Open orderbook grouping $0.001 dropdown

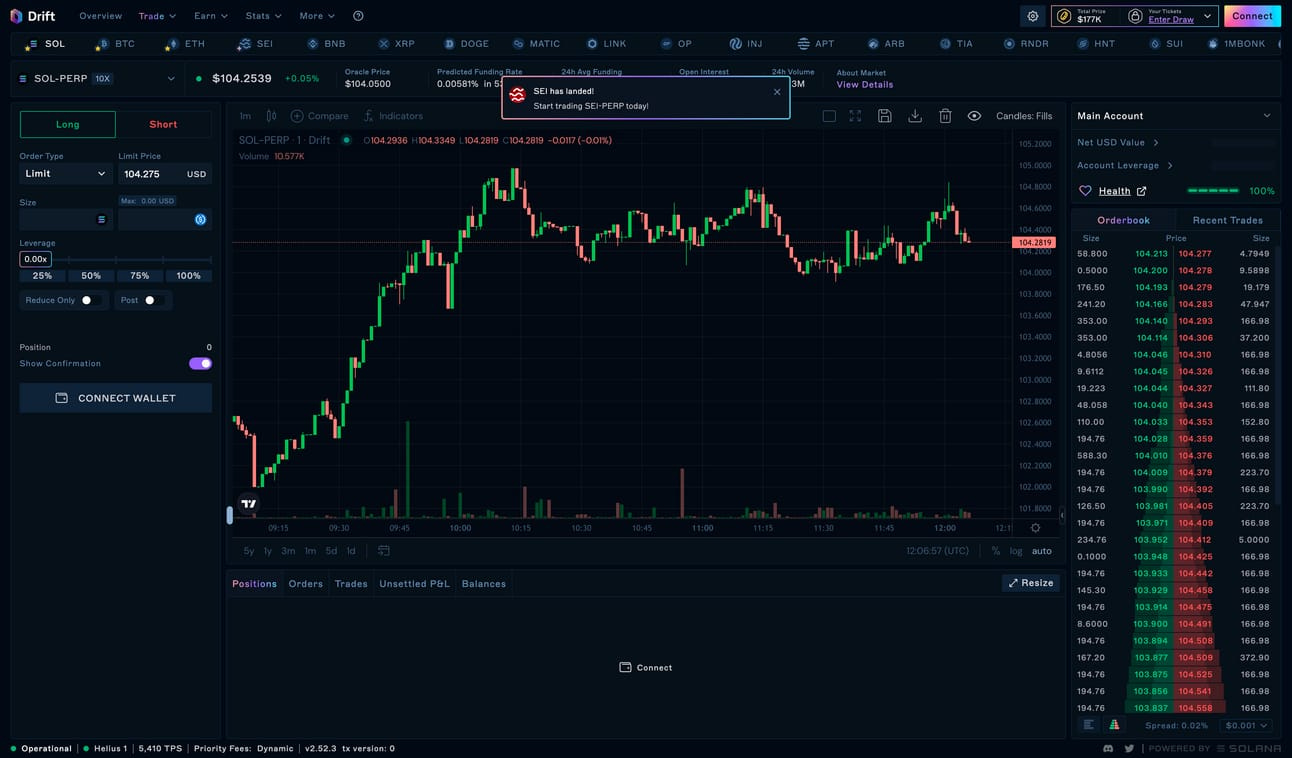(x=1245, y=725)
